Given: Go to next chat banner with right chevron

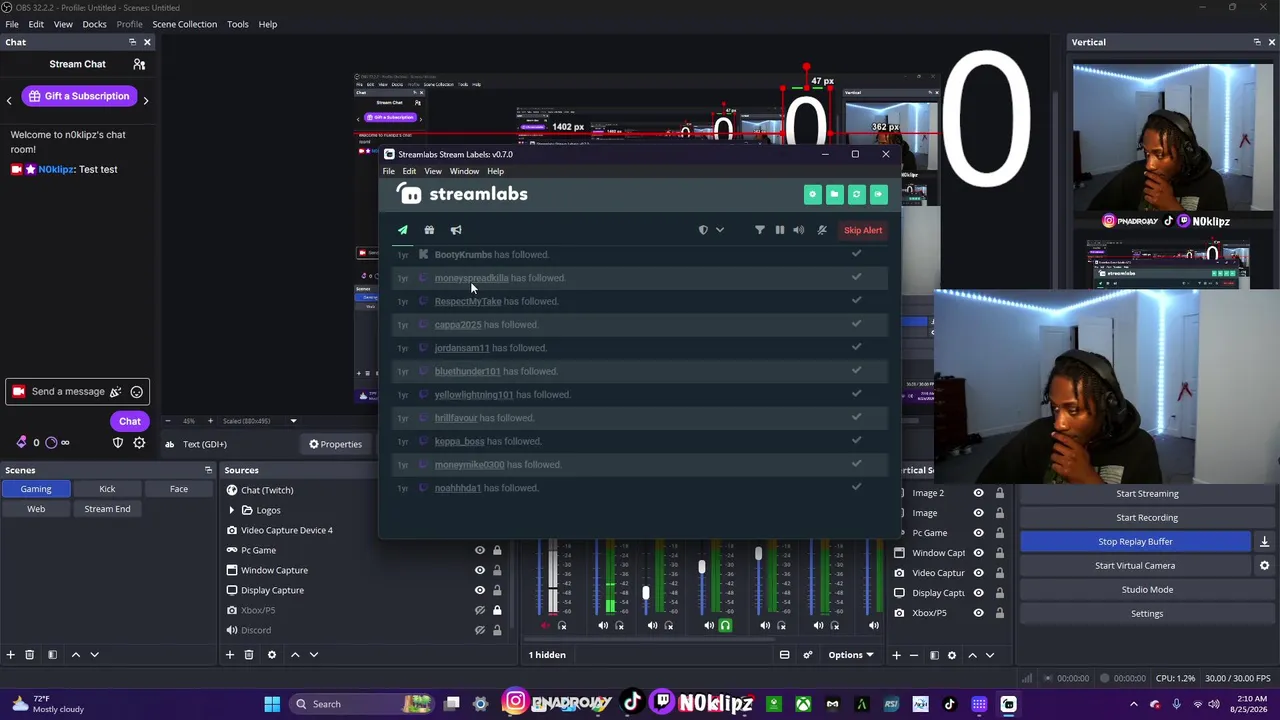Looking at the screenshot, I should 145,99.
